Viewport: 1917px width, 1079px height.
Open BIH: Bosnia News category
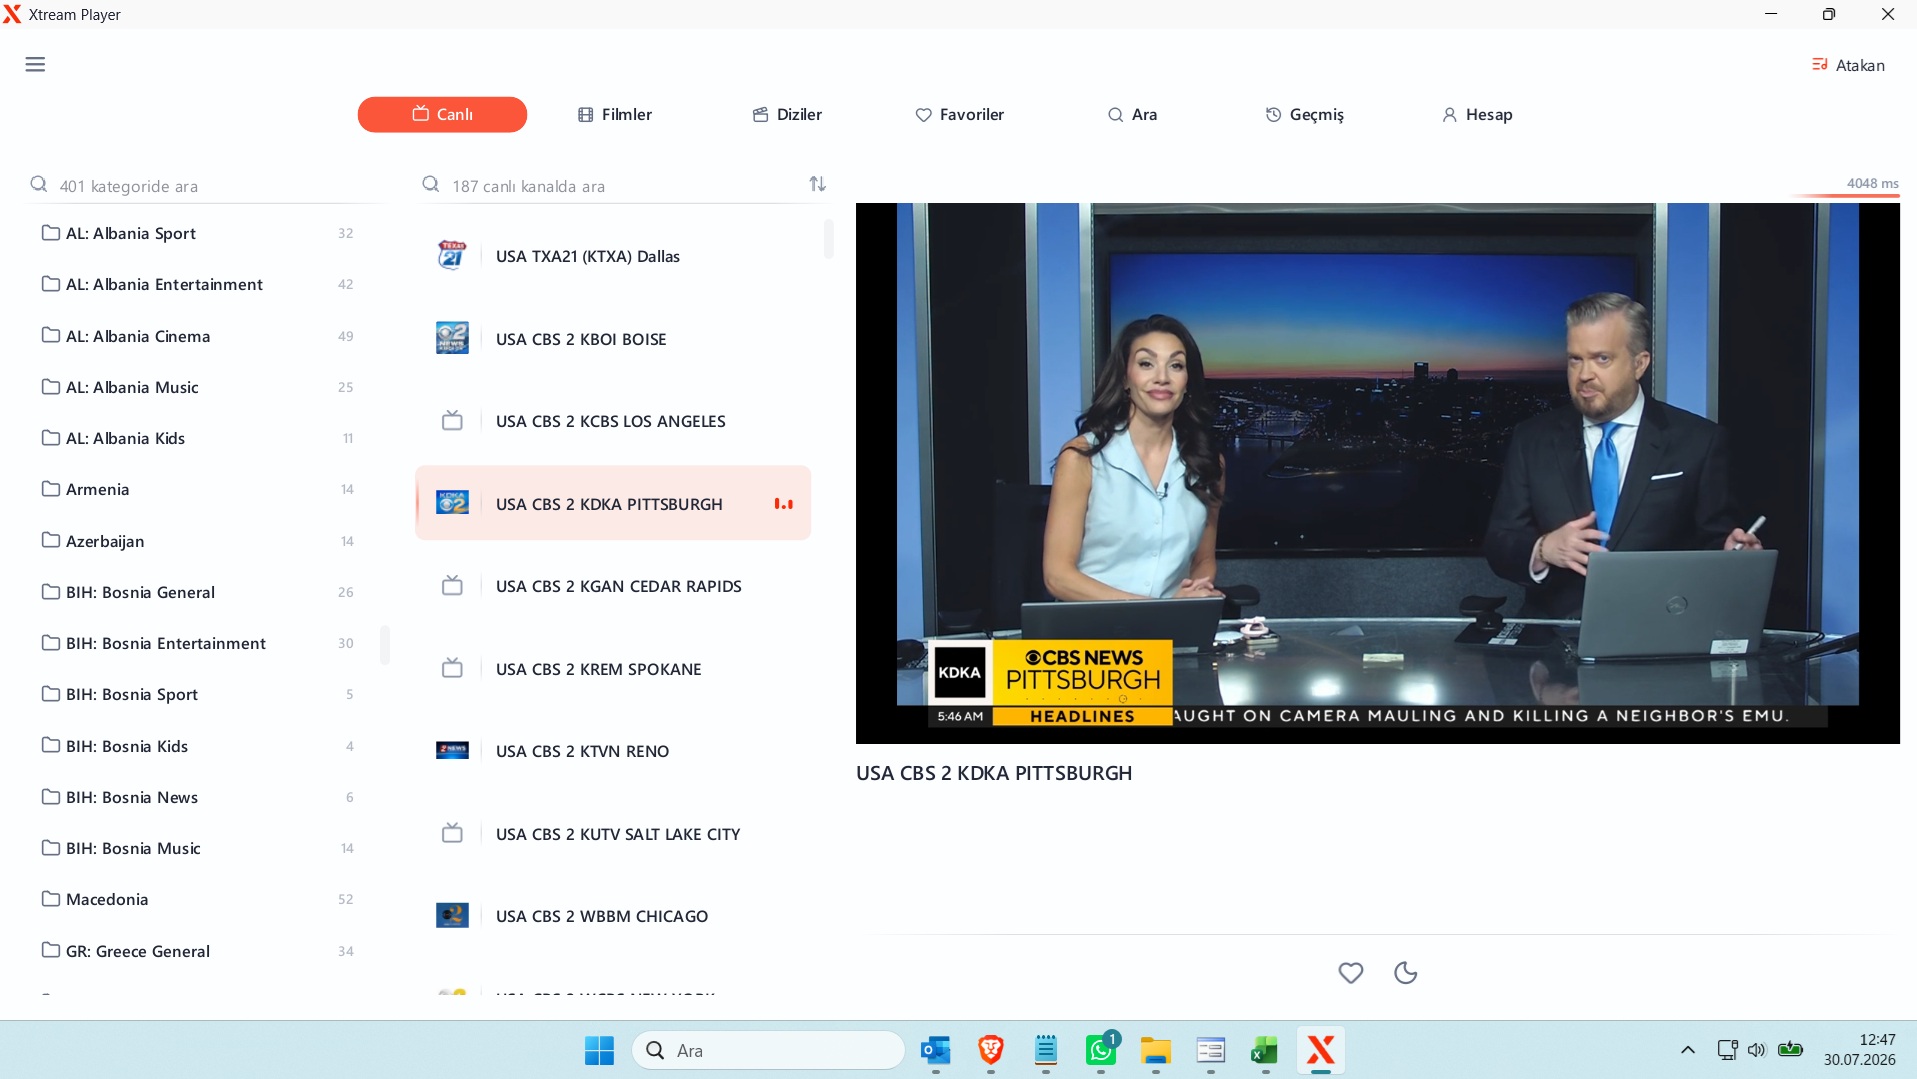(x=200, y=797)
